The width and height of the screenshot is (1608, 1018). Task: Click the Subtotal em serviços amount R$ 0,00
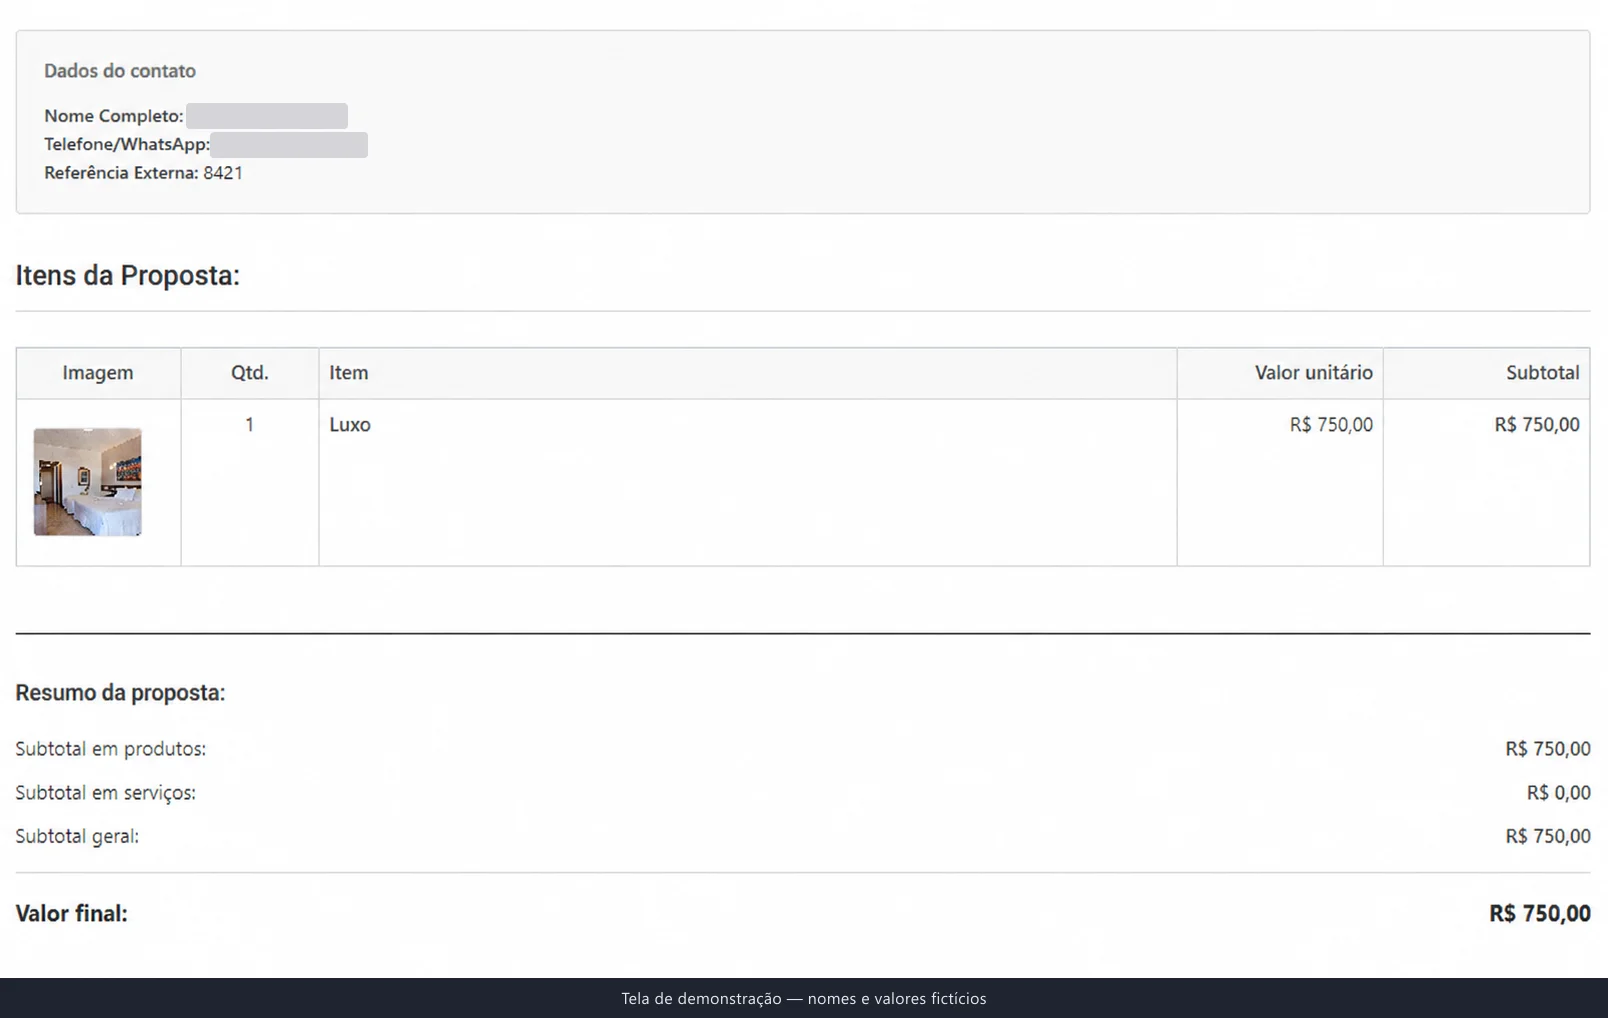(1558, 793)
